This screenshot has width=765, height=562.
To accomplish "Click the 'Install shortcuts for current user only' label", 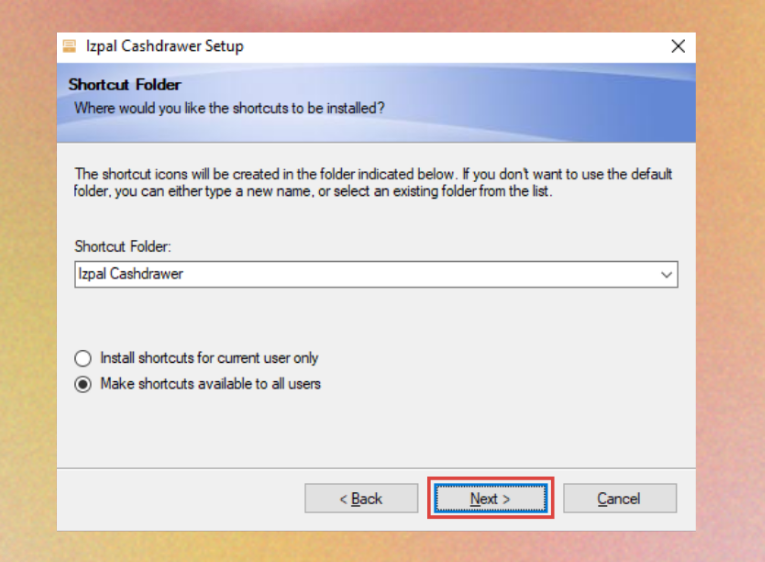I will click(x=209, y=358).
